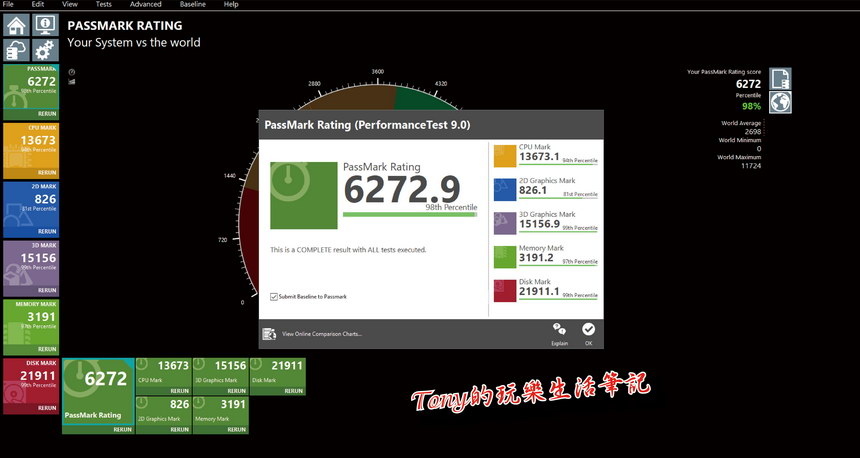Open the Help menu
860x458 pixels.
tap(231, 4)
